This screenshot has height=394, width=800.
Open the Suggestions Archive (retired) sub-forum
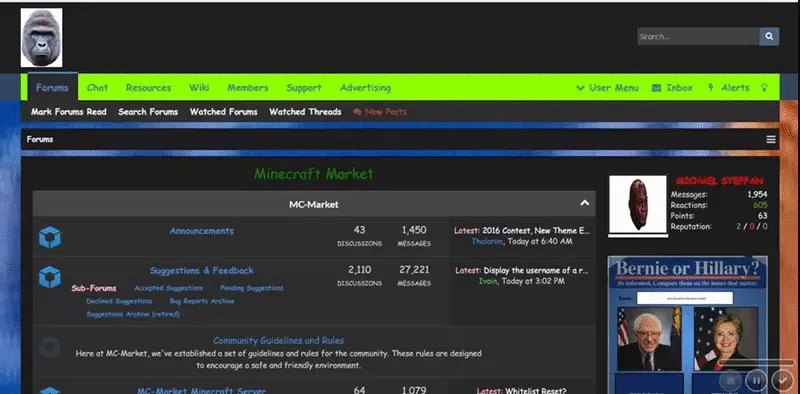coord(133,314)
